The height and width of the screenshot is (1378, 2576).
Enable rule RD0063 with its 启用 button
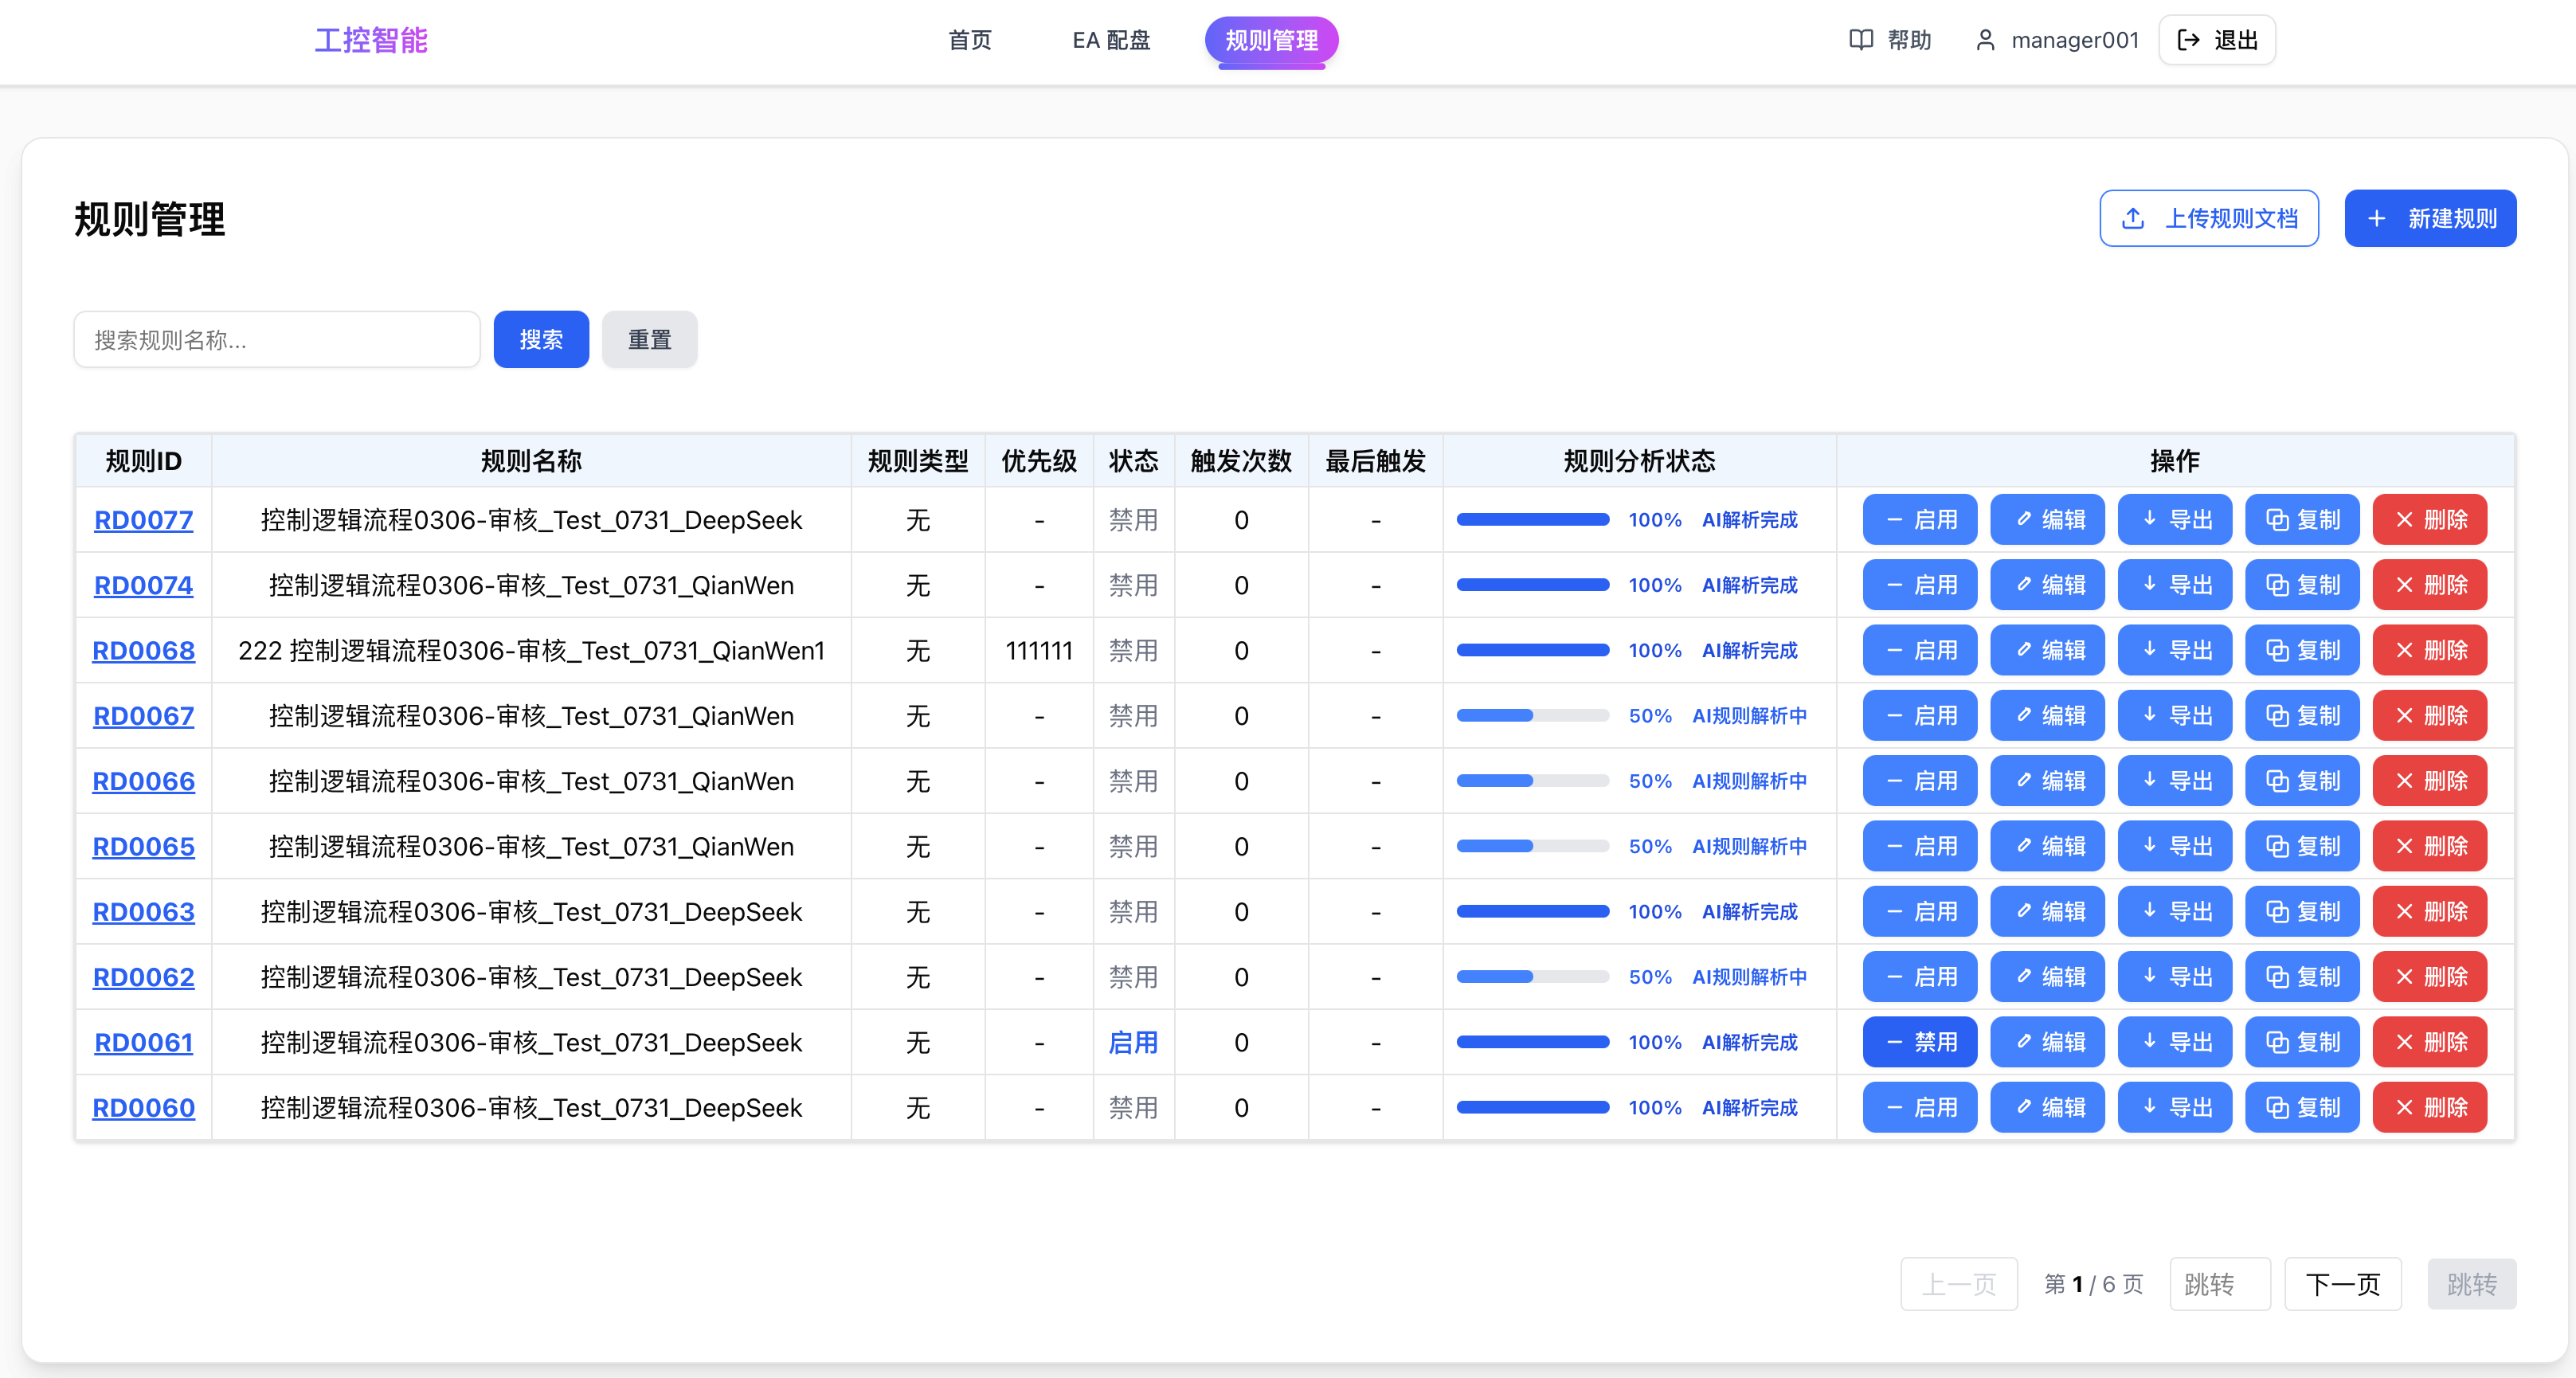pos(1919,911)
